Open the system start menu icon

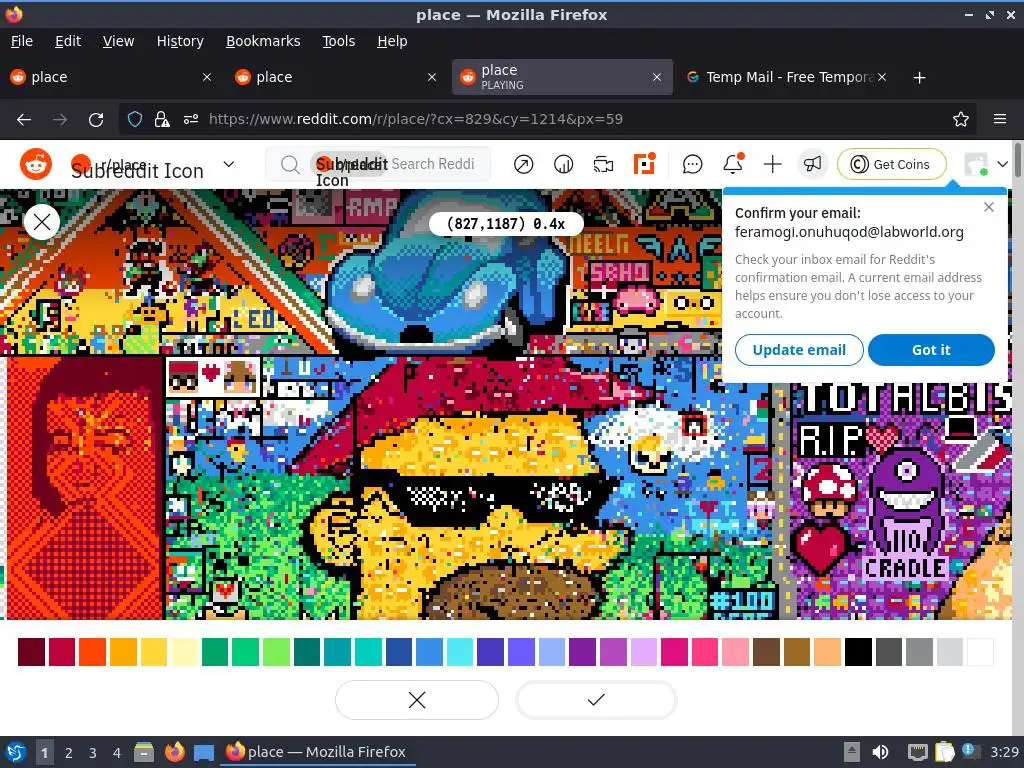[x=16, y=752]
